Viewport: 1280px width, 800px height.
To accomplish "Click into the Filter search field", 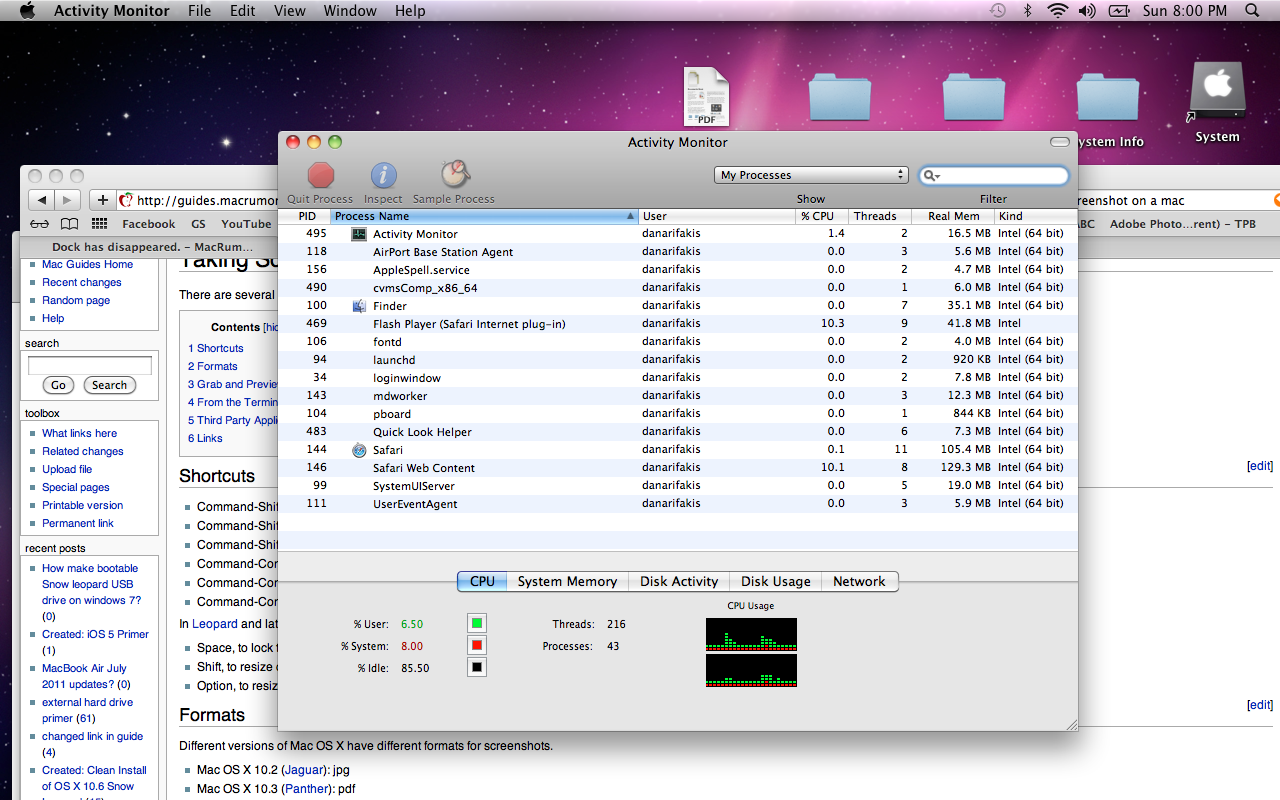I will (x=994, y=175).
